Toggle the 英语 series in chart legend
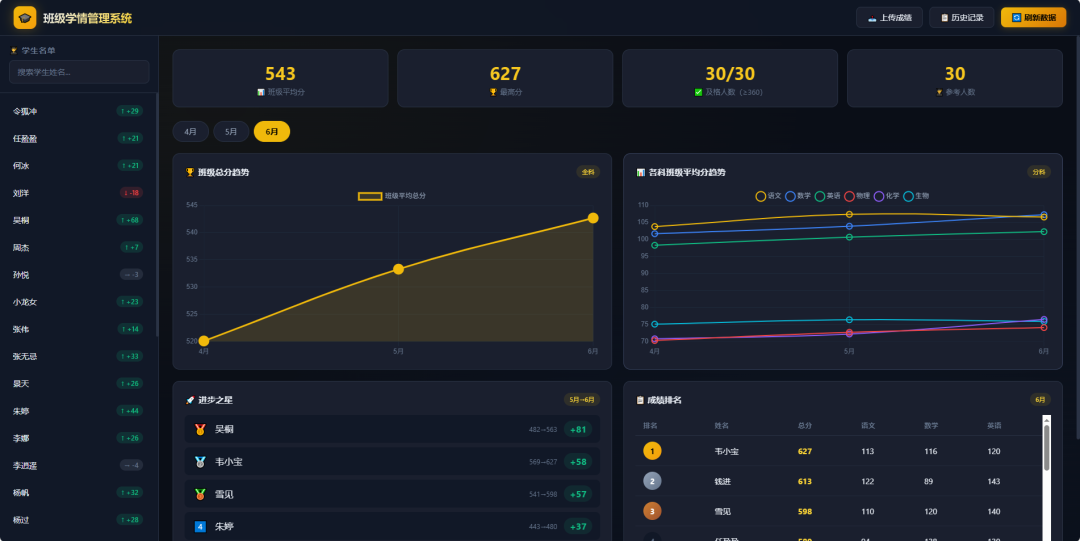1080x541 pixels. [x=828, y=196]
